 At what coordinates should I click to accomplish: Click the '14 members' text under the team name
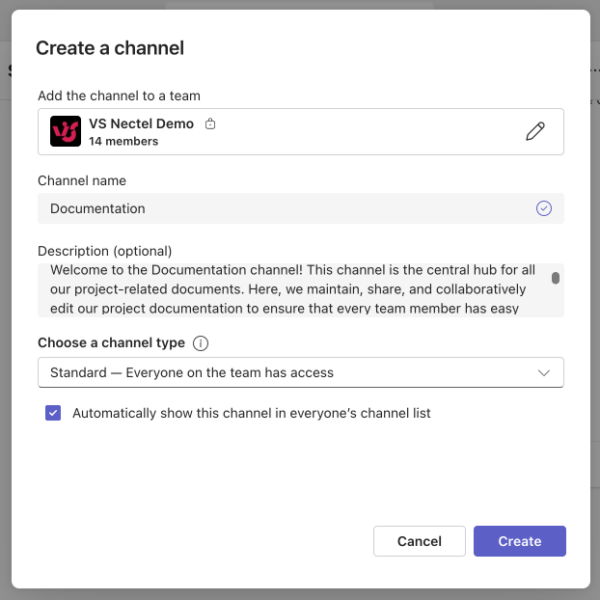[x=123, y=141]
